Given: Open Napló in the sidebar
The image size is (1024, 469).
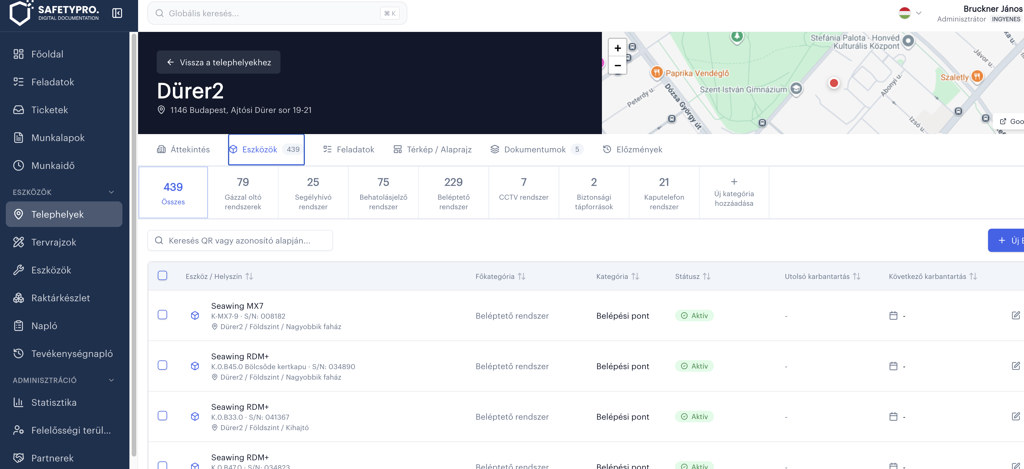Looking at the screenshot, I should pyautogui.click(x=64, y=325).
